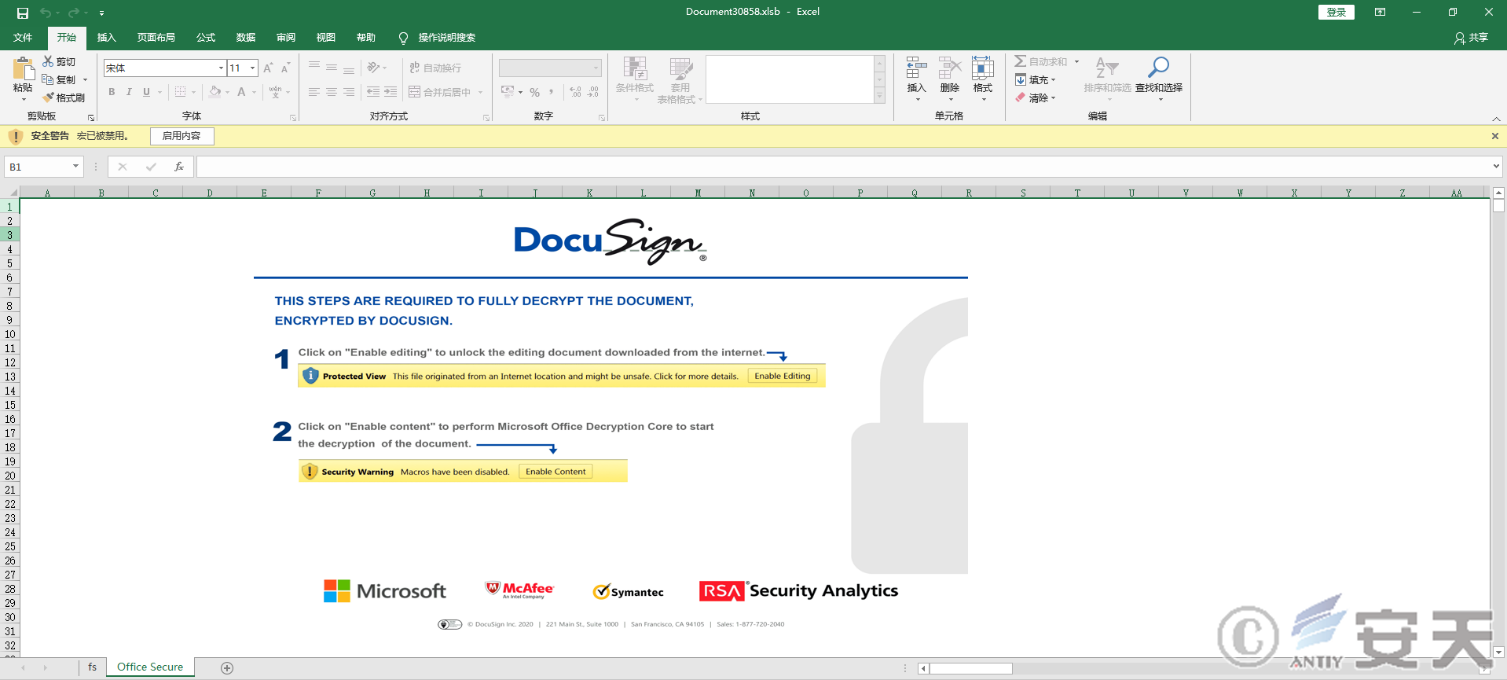Switch to the fs sheet tab
The width and height of the screenshot is (1507, 680).
point(92,667)
